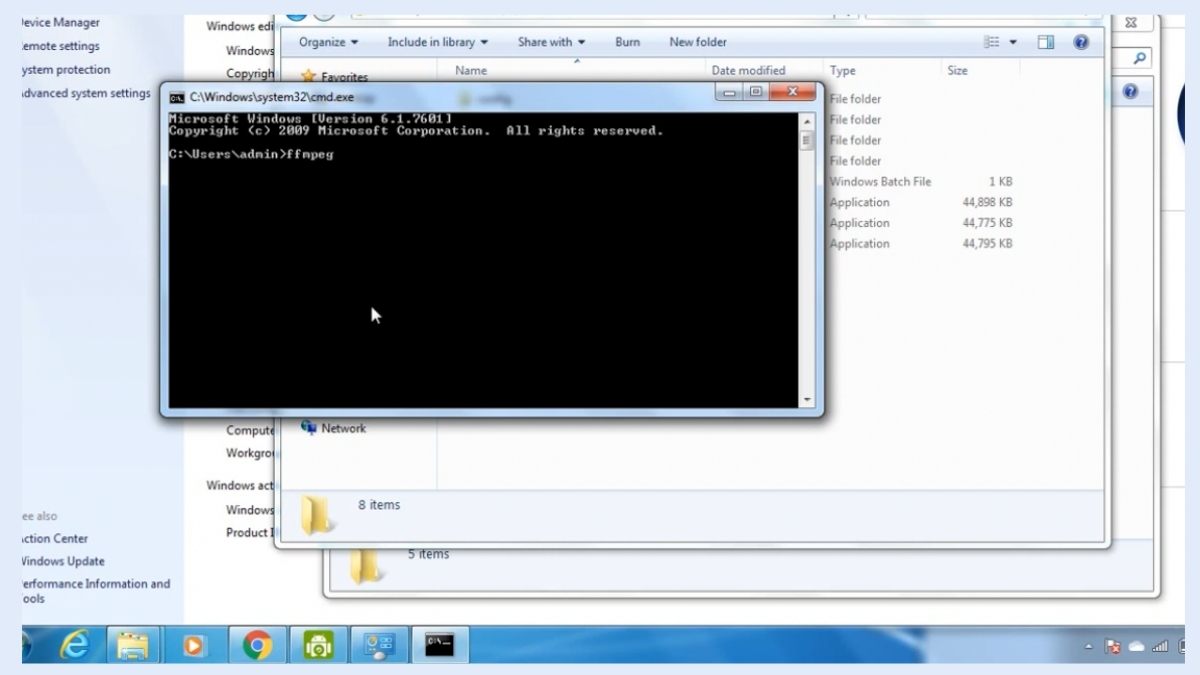This screenshot has height=675, width=1200.
Task: Maximize the cmd.exe window
Action: pos(756,92)
